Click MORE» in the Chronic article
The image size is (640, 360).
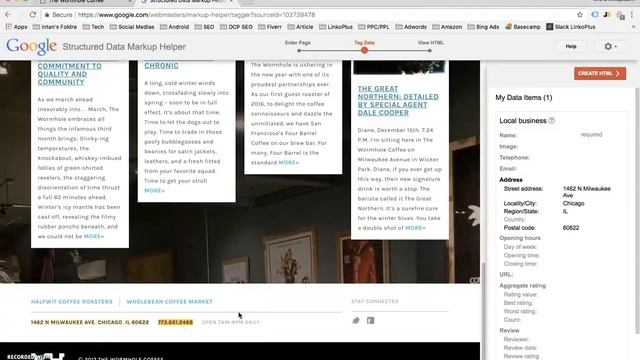[x=155, y=191]
